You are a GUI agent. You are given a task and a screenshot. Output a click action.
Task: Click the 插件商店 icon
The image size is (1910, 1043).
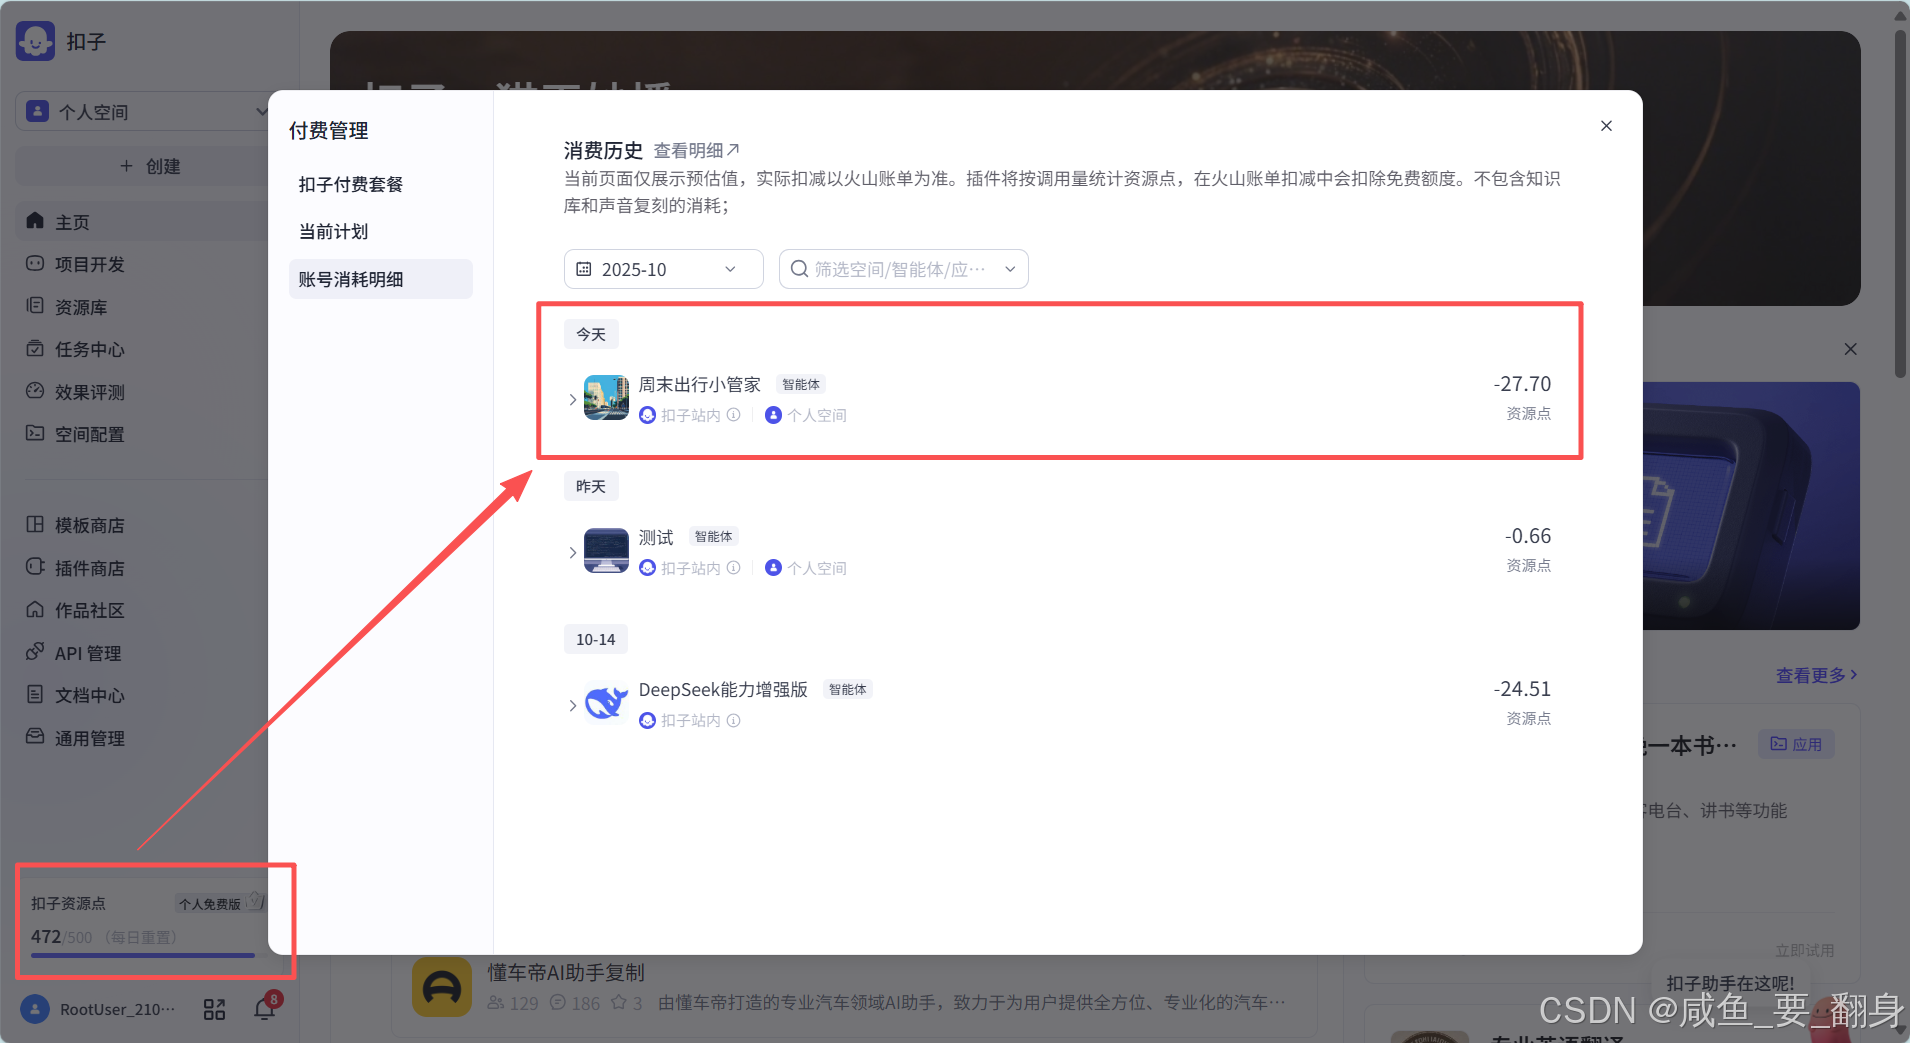35,567
